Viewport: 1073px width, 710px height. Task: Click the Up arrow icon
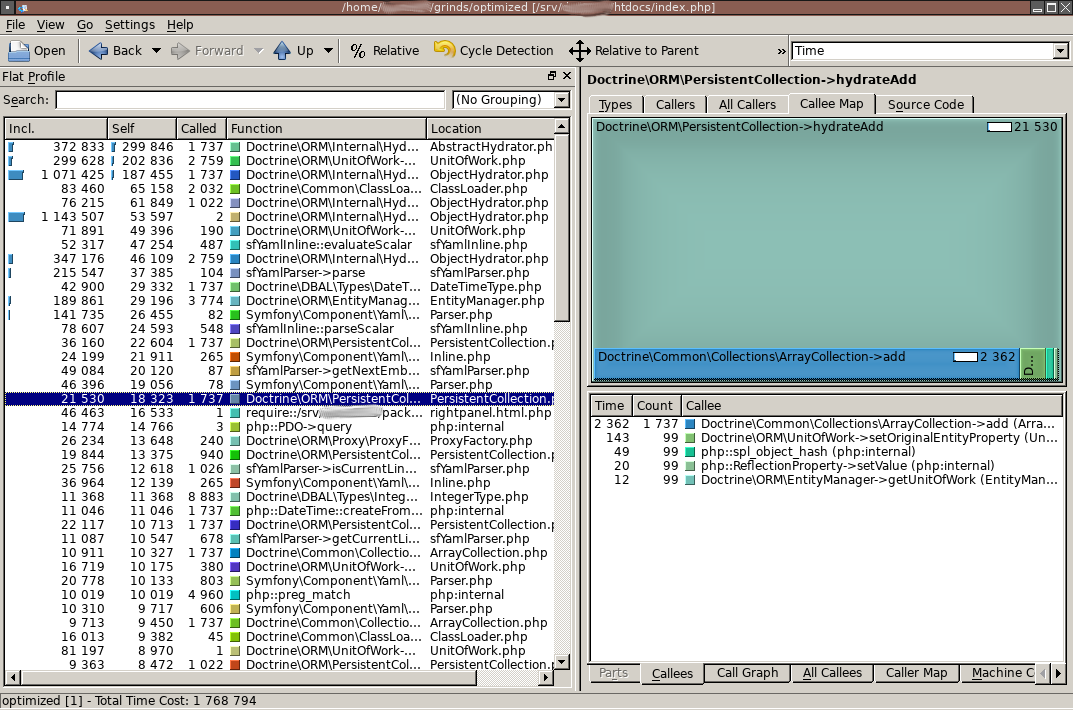(282, 51)
